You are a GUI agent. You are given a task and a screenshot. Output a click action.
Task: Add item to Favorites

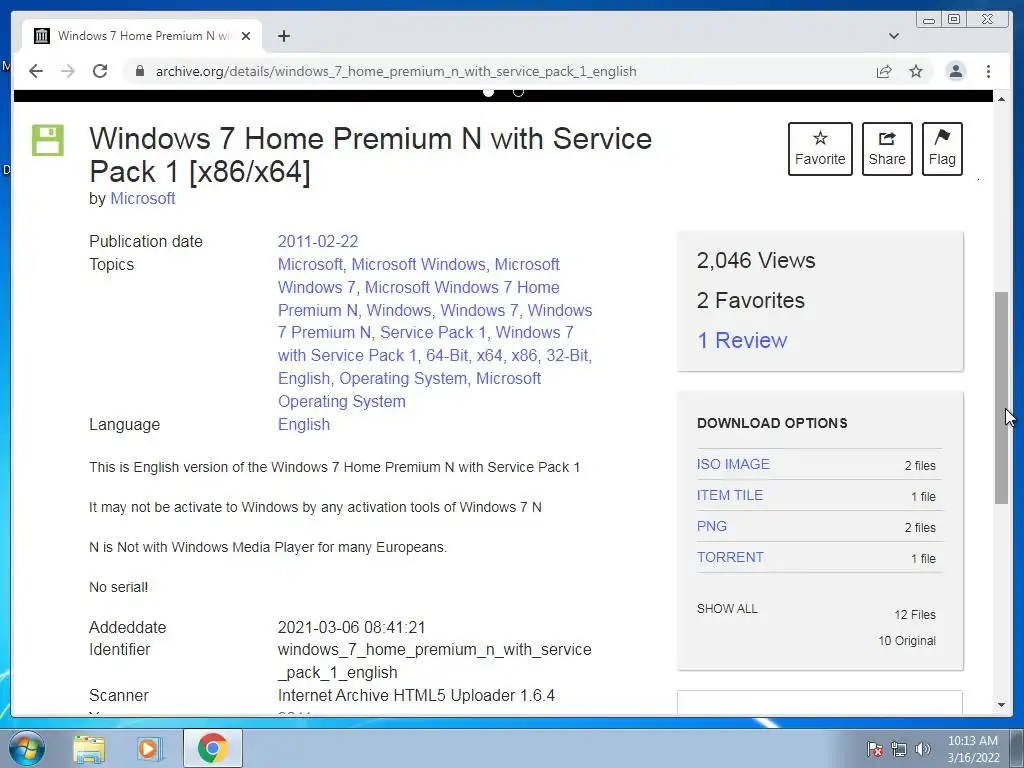[x=820, y=149]
